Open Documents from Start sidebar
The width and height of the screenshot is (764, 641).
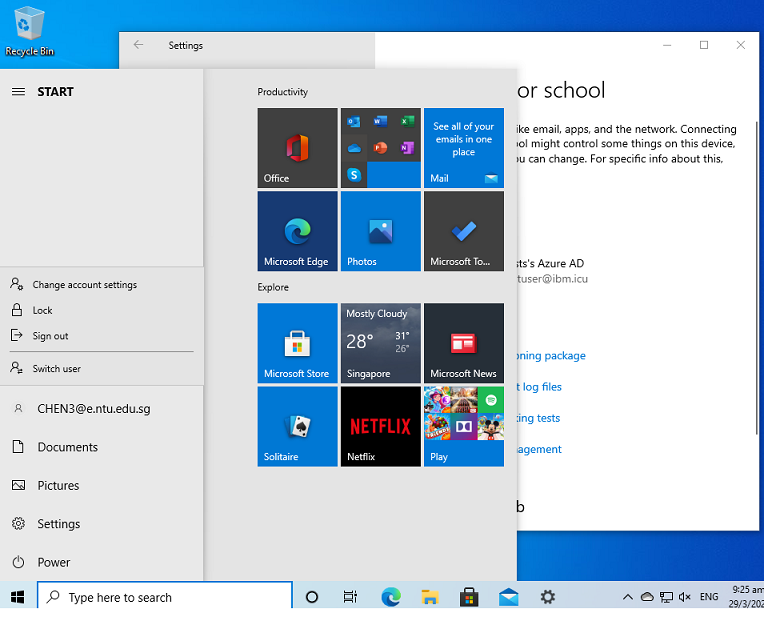[x=102, y=447]
